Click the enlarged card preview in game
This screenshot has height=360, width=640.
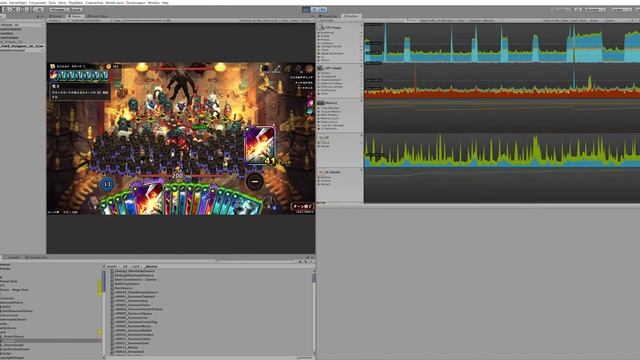260,145
